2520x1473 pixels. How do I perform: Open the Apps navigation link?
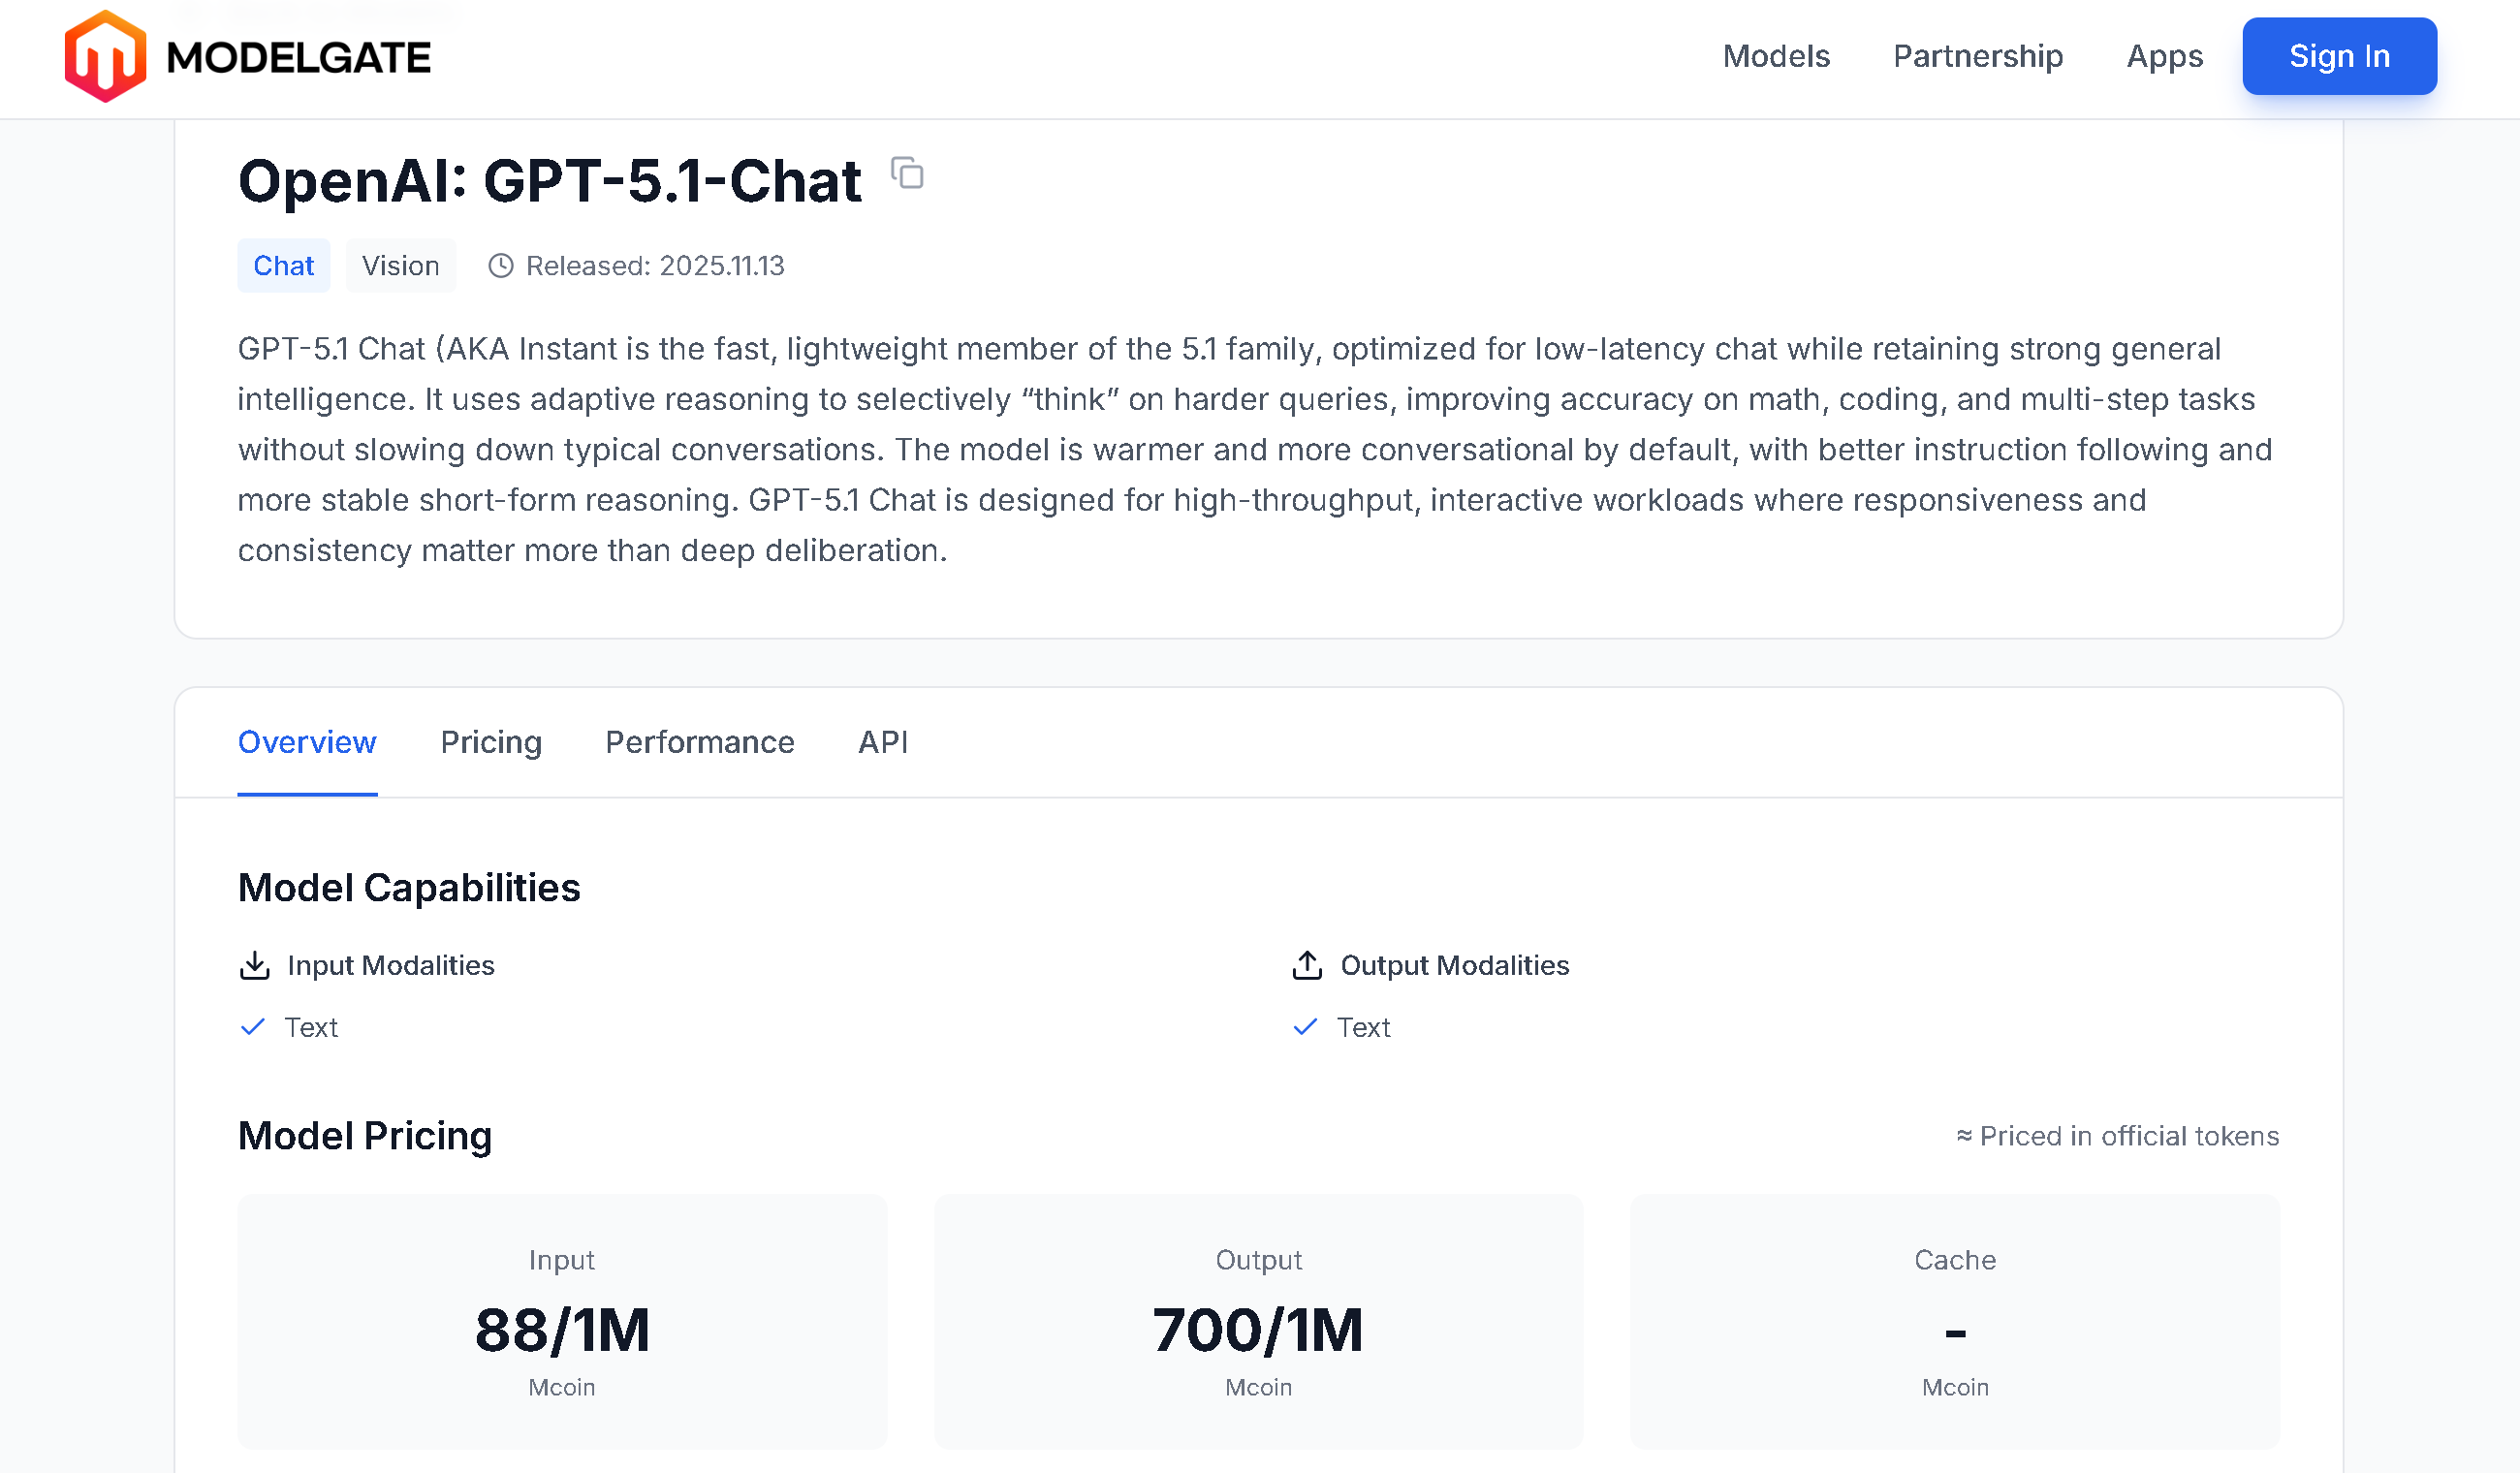[x=2165, y=56]
